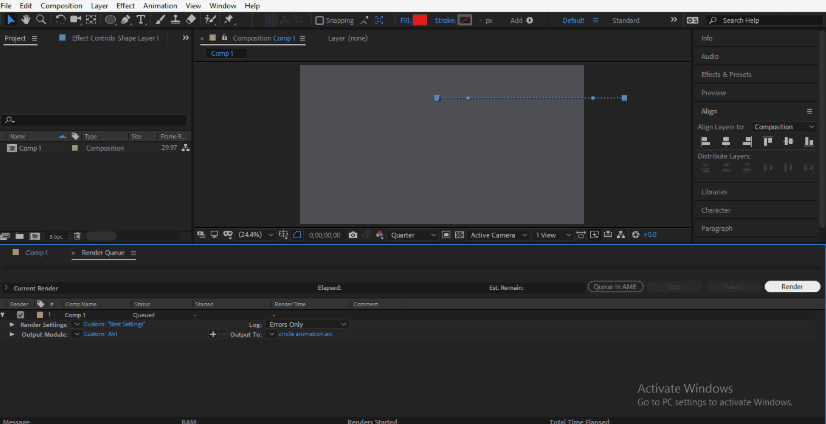Select the Hand tool
The height and width of the screenshot is (424, 826).
tap(25, 19)
